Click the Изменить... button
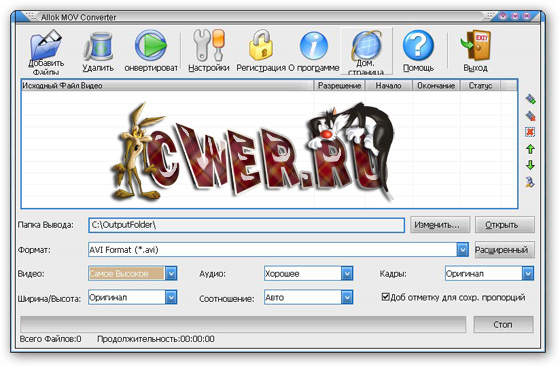Image resolution: width=560 pixels, height=367 pixels. pos(440,225)
